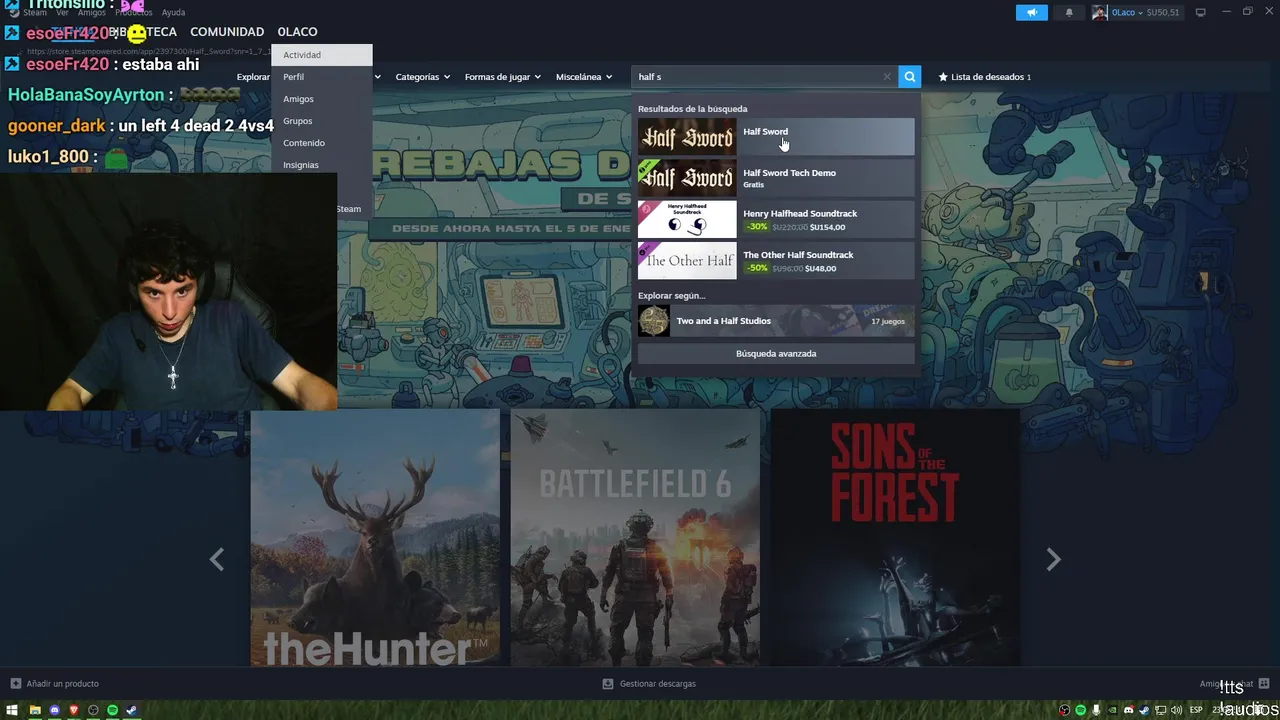Click Lista de deseados button
Screen dimensions: 1280x720
tap(984, 77)
